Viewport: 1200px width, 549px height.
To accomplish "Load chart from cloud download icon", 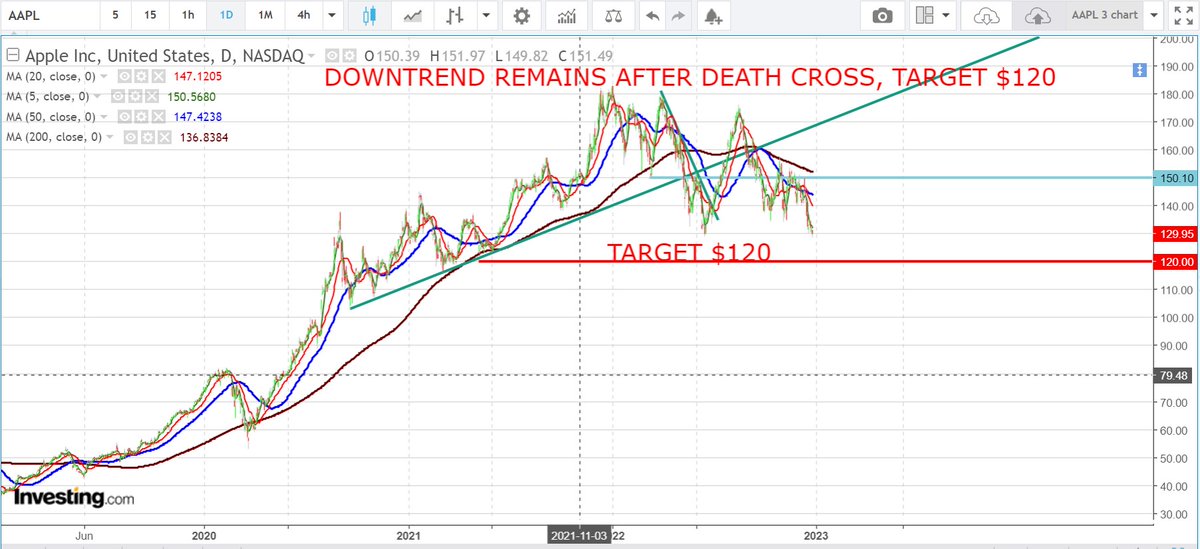I will point(987,16).
